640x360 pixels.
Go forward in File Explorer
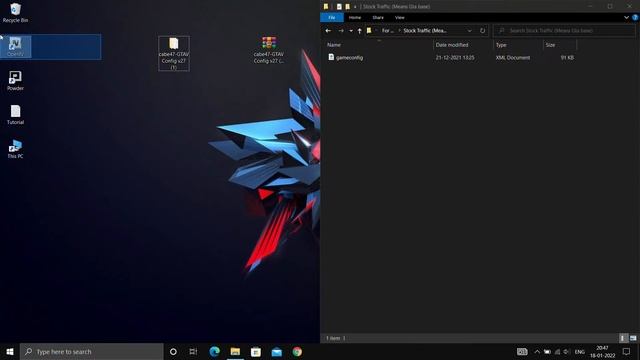point(341,31)
